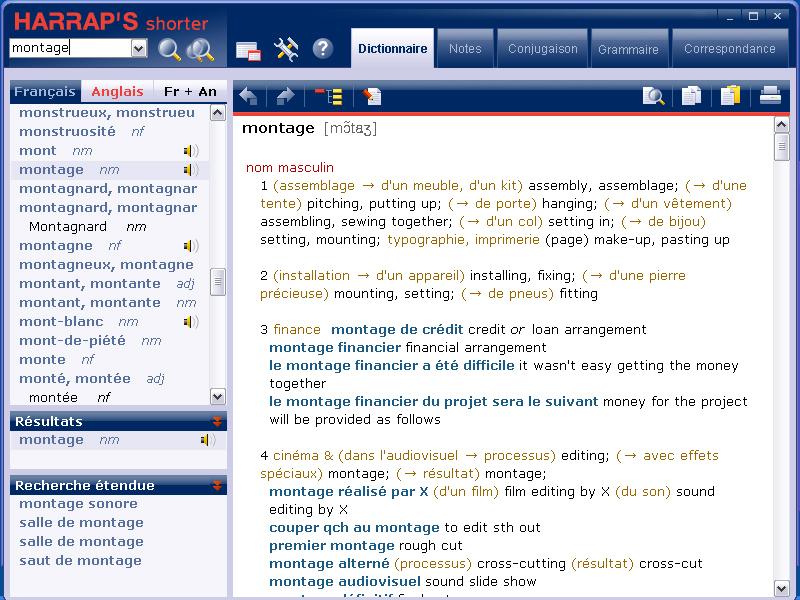
Task: Click the definition pane scroll down arrow
Action: (781, 587)
